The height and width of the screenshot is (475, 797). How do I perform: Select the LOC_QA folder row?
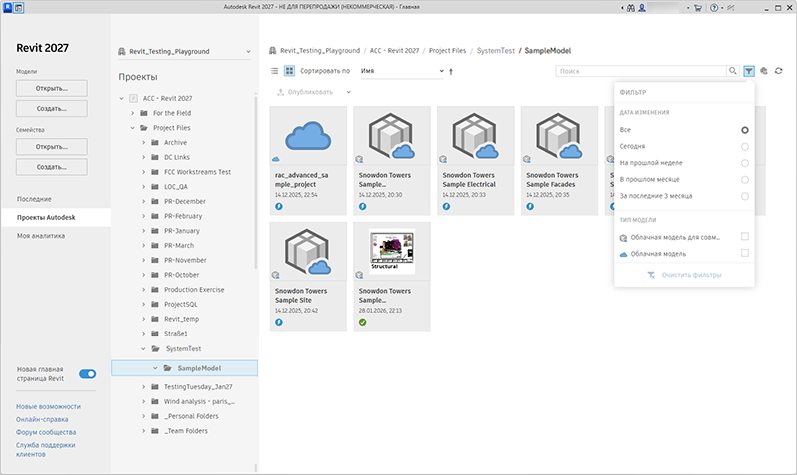click(185, 187)
